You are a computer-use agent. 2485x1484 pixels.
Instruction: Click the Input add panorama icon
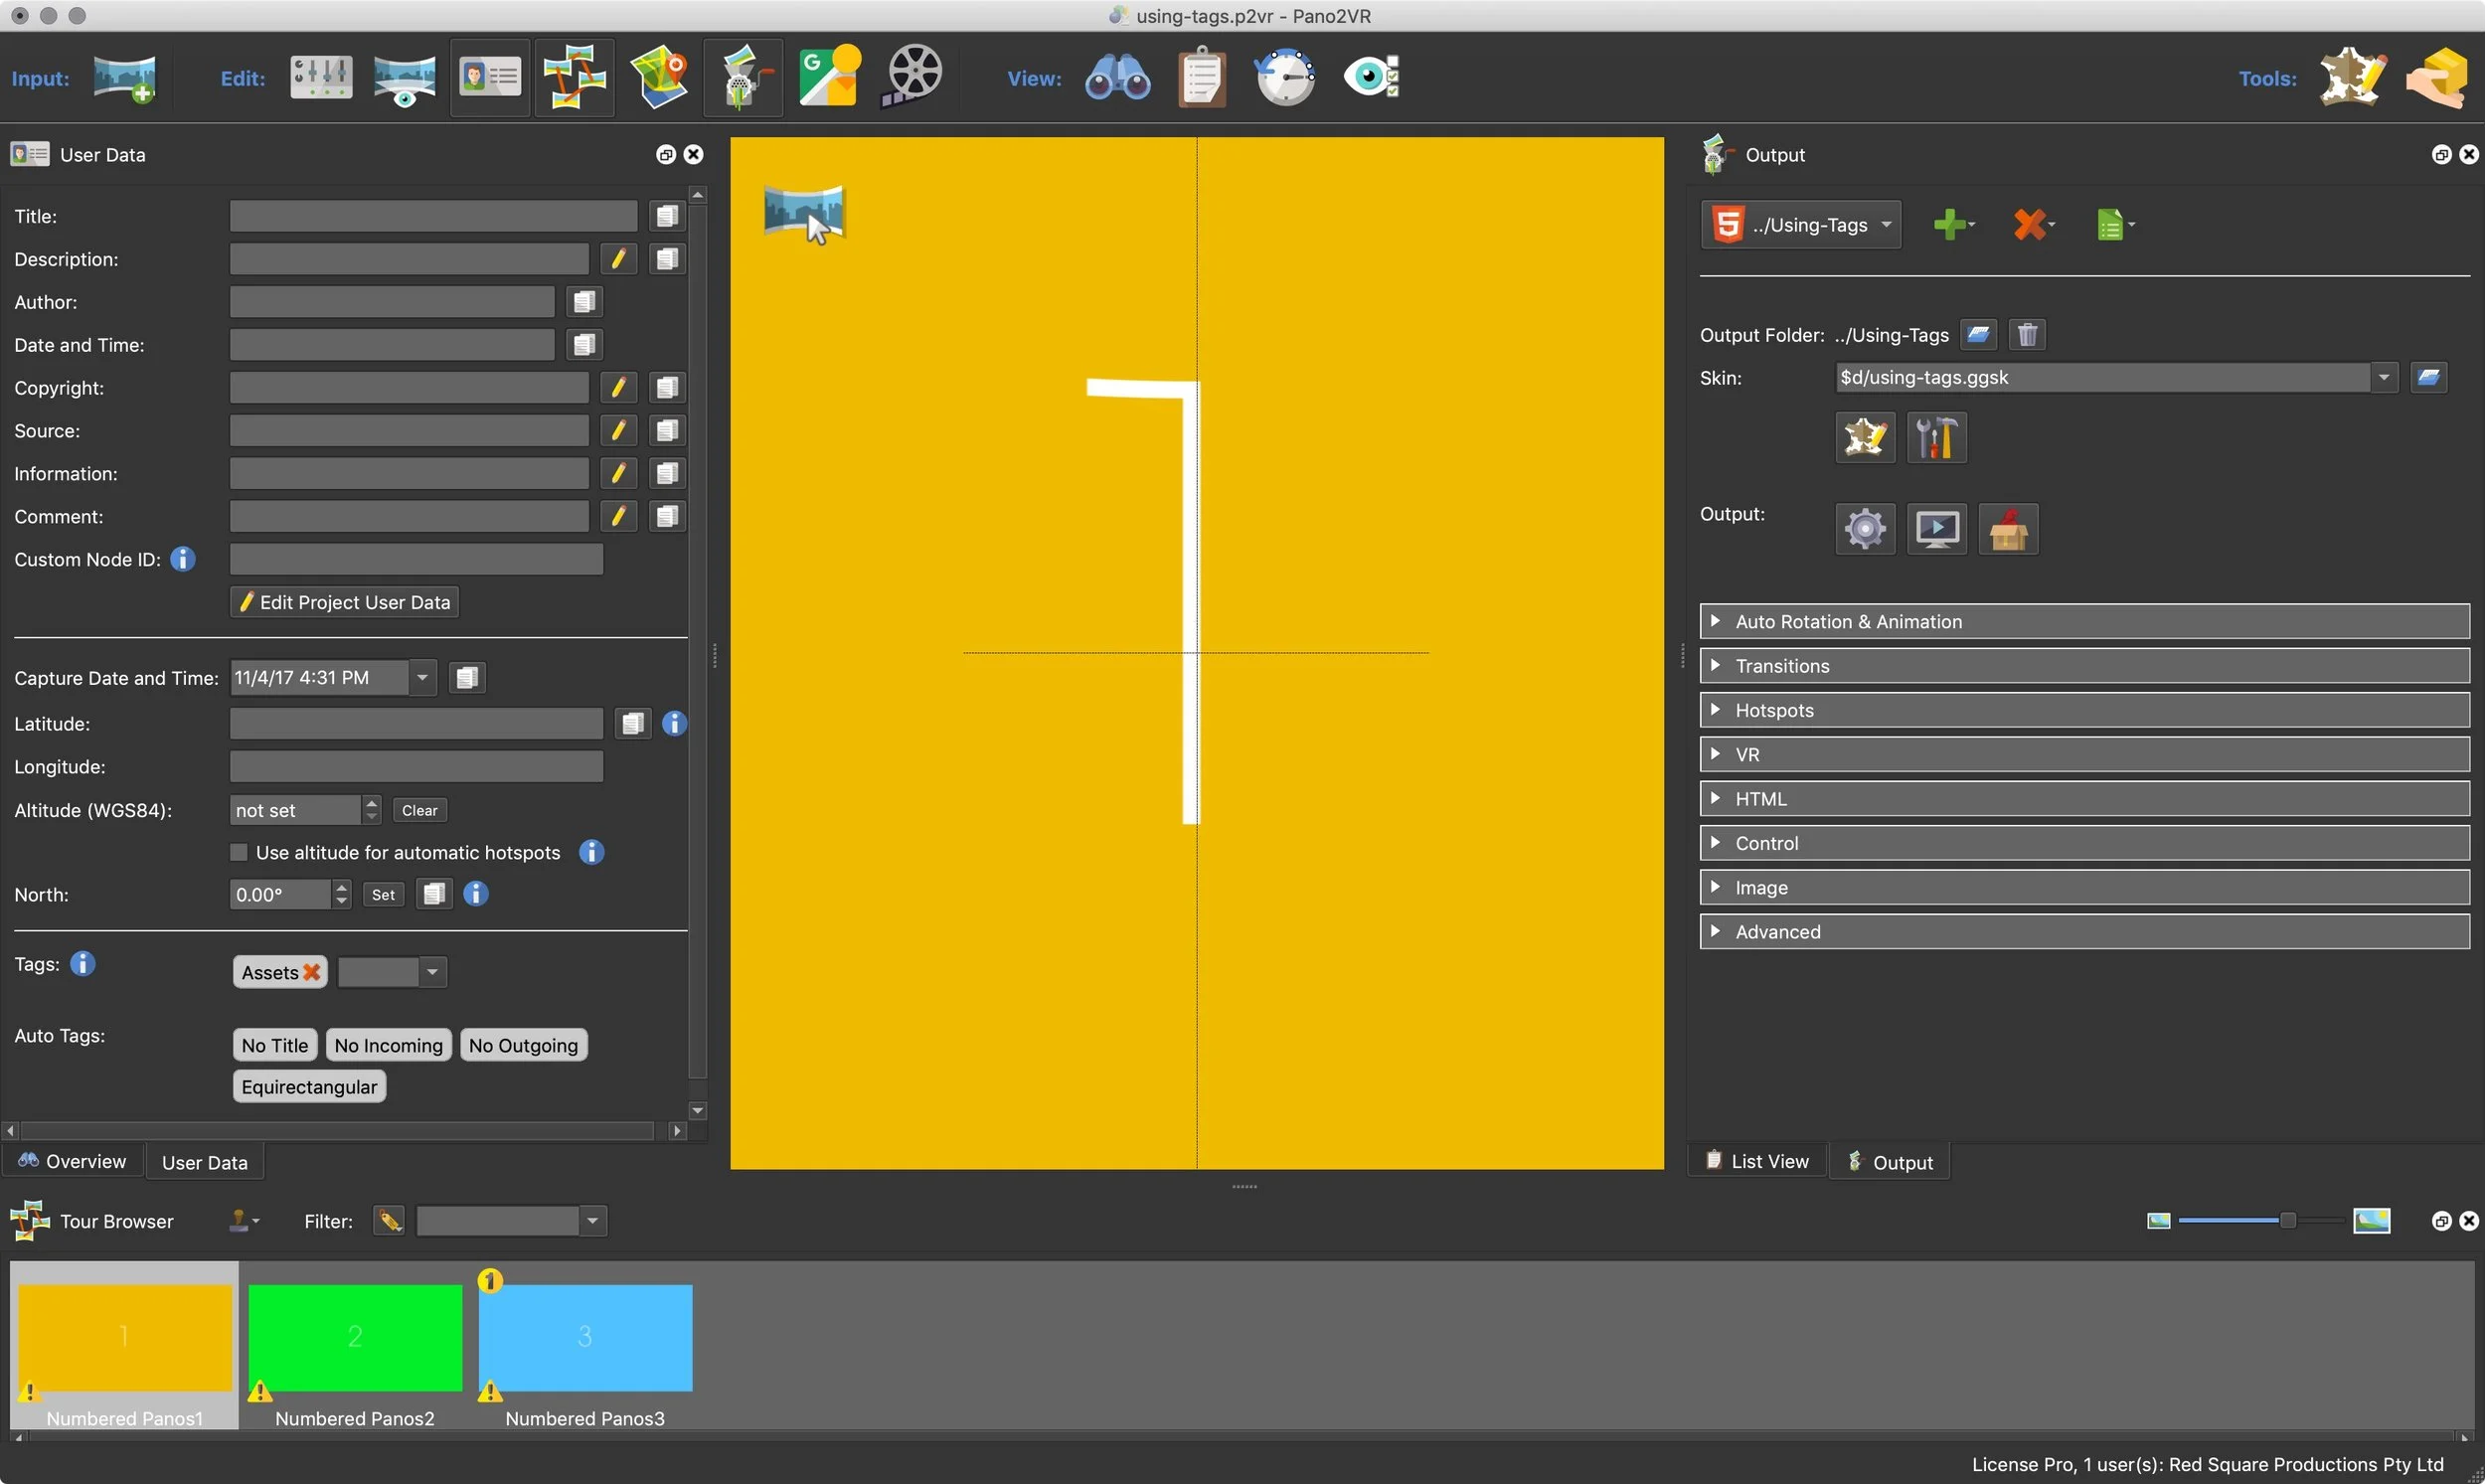124,78
